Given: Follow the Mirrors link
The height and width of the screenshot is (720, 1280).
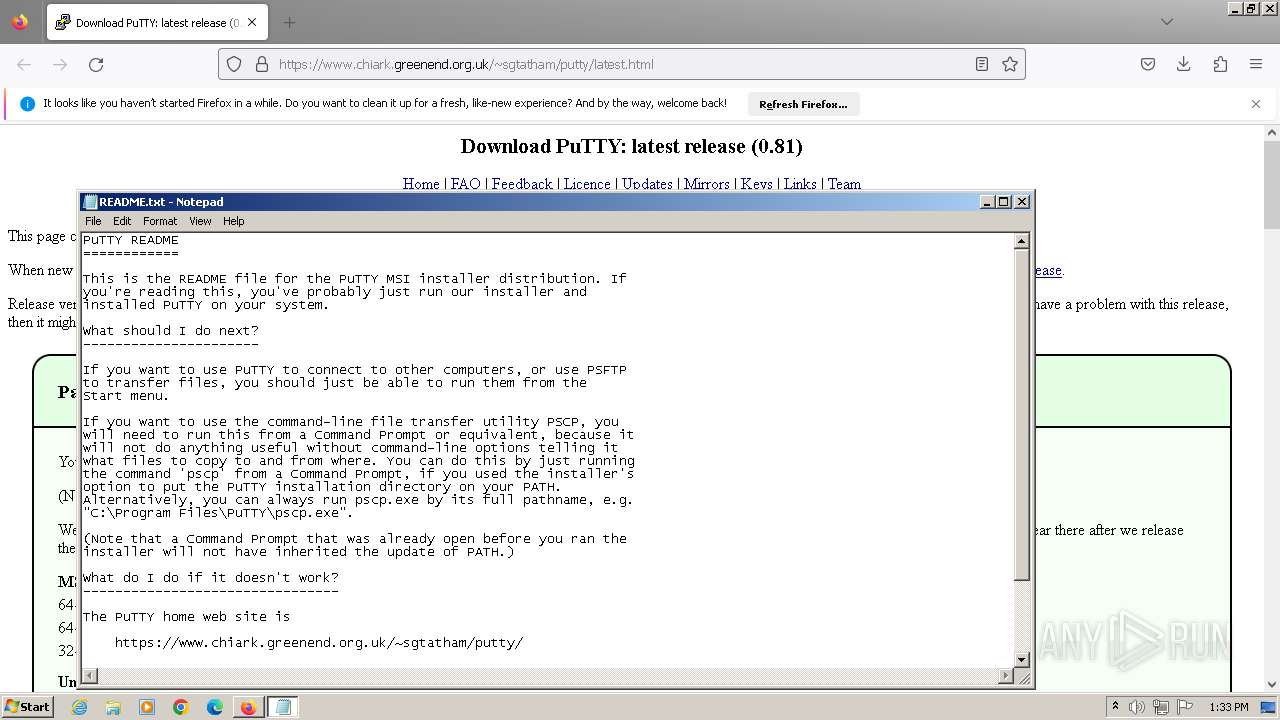Looking at the screenshot, I should click(x=707, y=184).
